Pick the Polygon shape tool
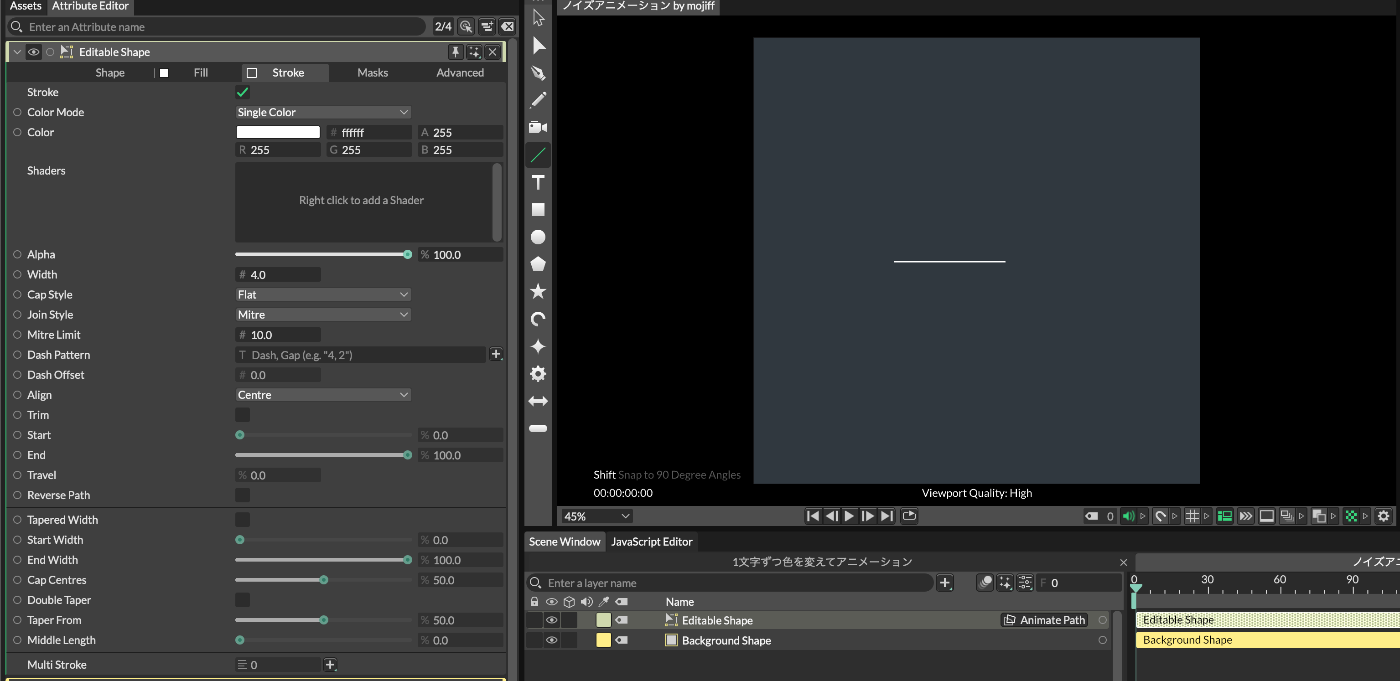This screenshot has width=1400, height=681. (x=538, y=264)
